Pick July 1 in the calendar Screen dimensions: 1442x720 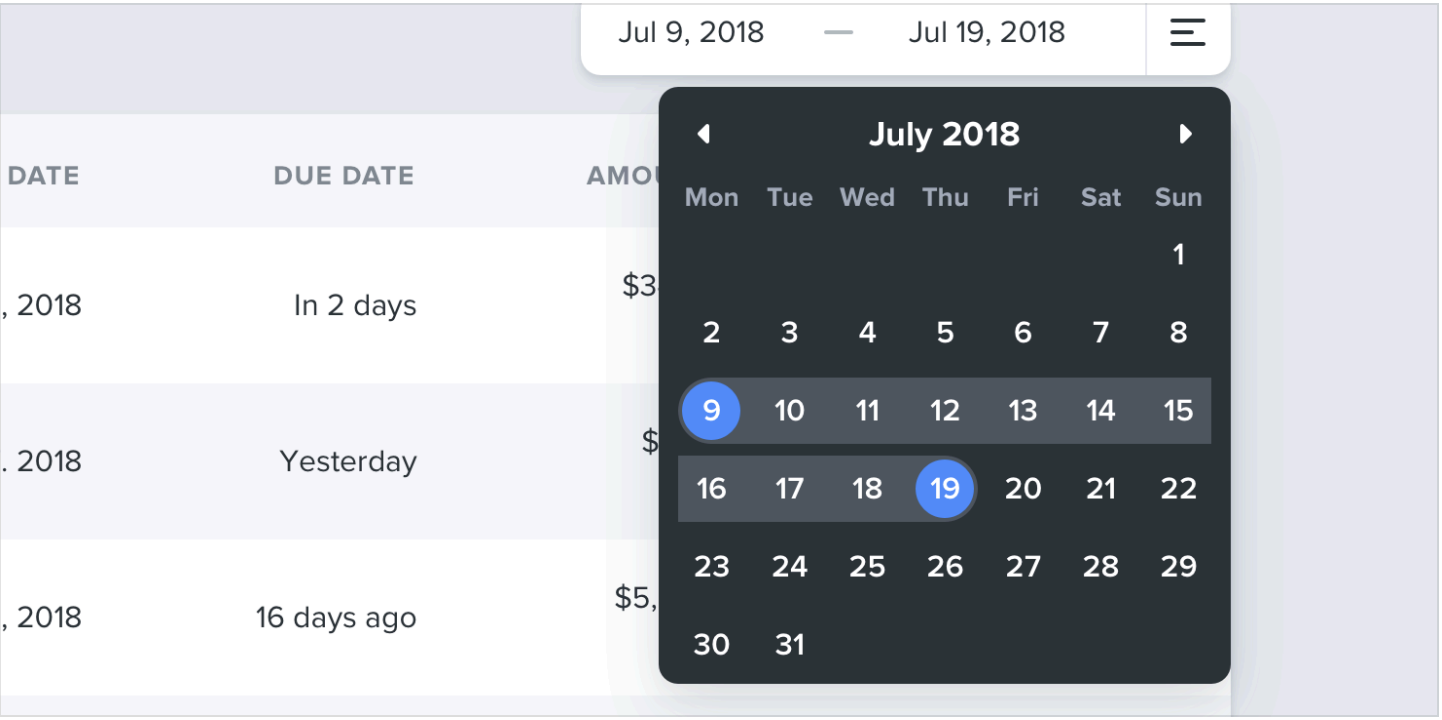[1178, 255]
